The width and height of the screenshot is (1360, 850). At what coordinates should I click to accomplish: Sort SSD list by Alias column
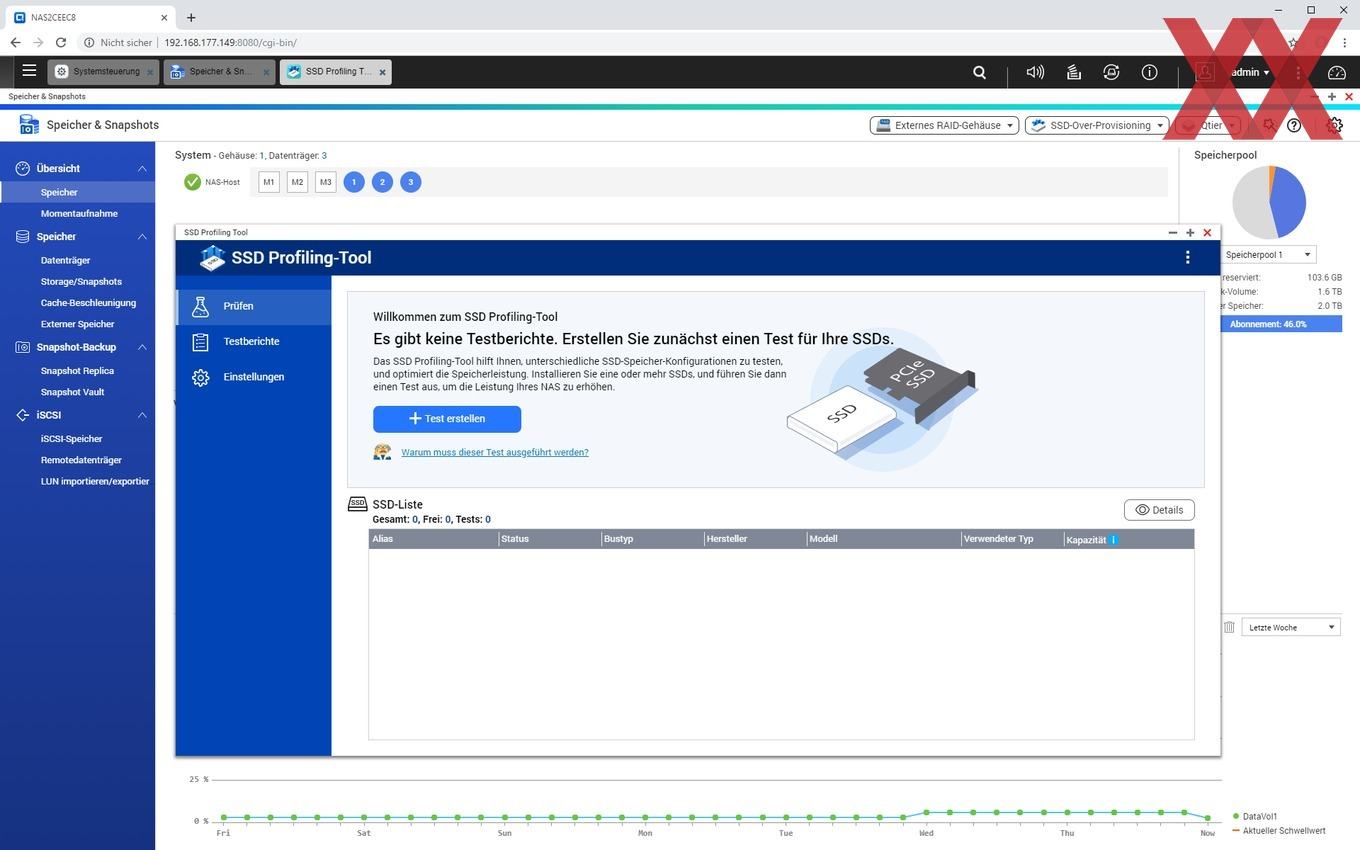coord(433,539)
